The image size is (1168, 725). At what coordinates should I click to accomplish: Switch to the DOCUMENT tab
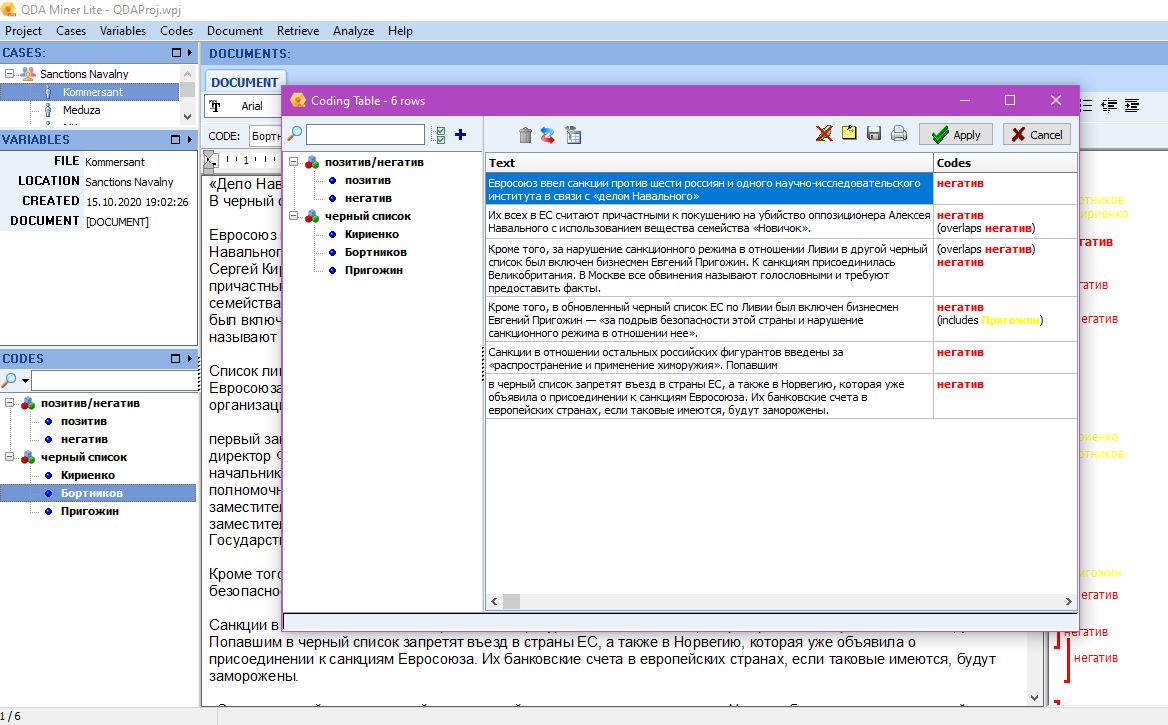click(x=244, y=82)
